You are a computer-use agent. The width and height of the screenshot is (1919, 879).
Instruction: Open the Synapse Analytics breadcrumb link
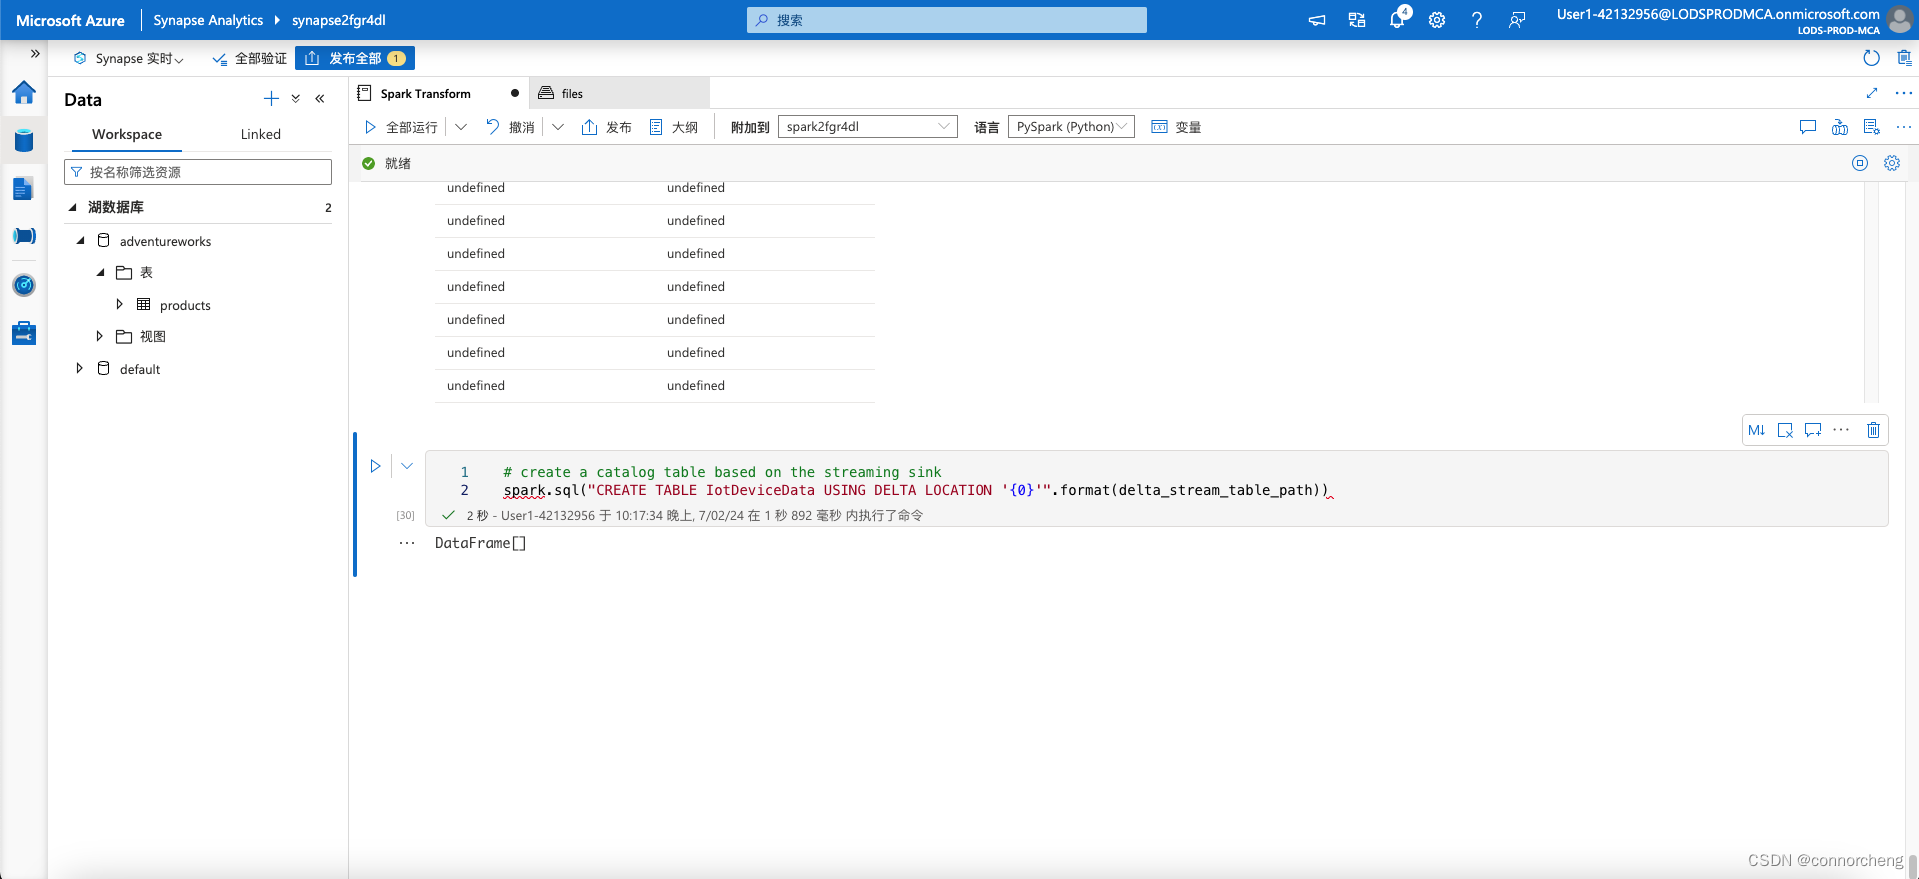(208, 20)
